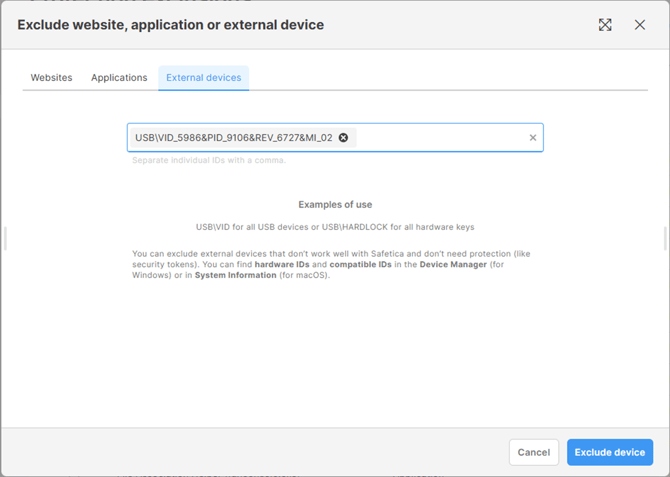The width and height of the screenshot is (670, 477).
Task: Click the right edge panel resize handle
Action: [665, 238]
